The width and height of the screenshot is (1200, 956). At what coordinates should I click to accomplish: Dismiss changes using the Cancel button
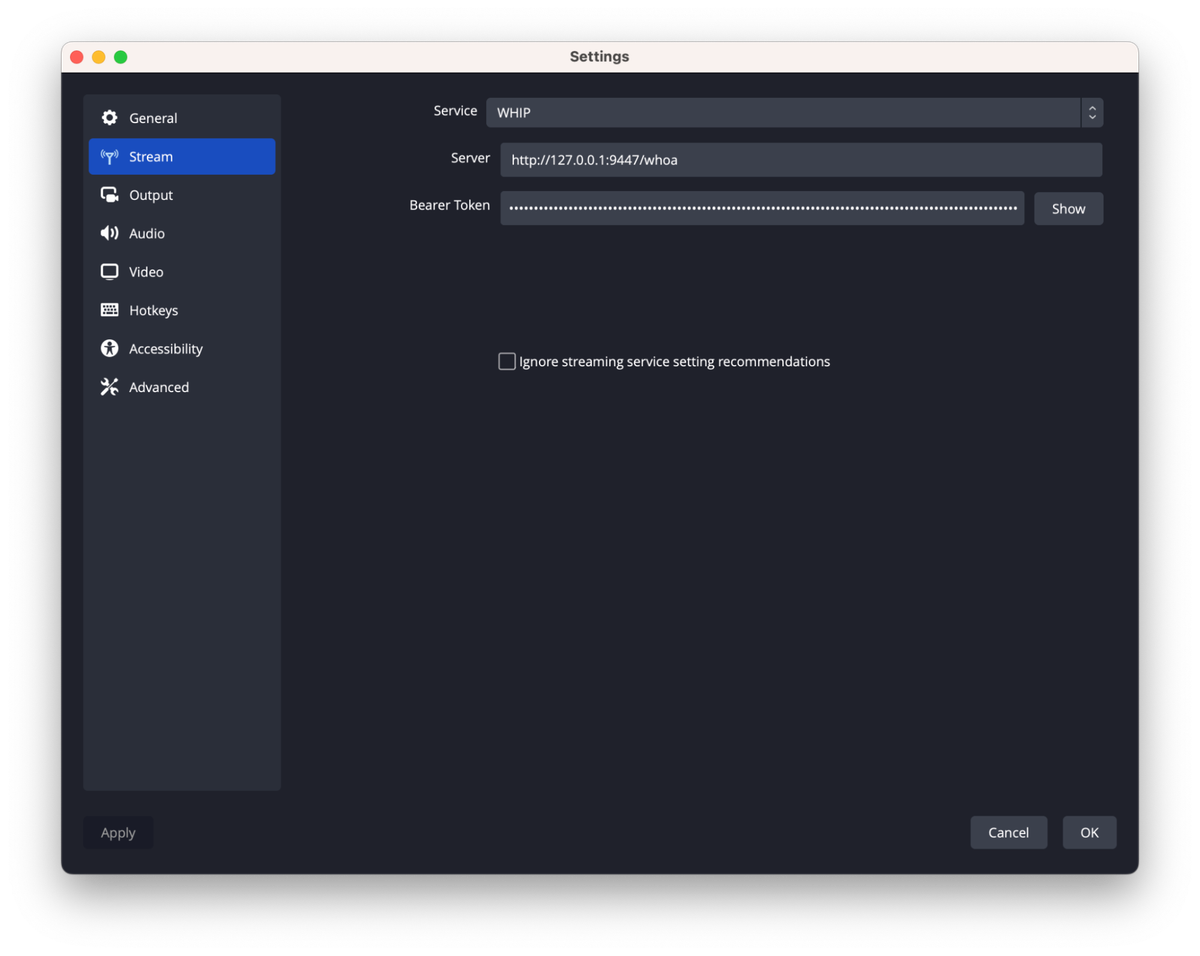(1008, 832)
